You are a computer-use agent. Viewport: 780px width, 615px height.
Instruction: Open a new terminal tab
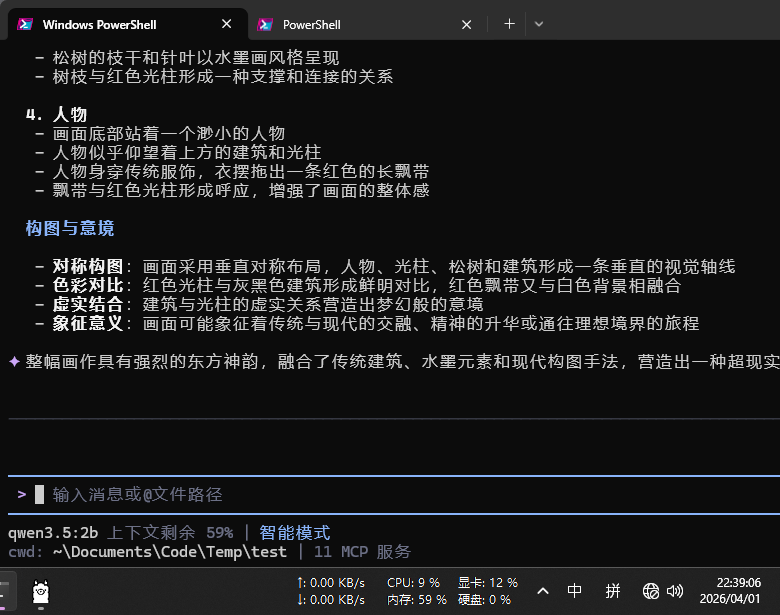pos(509,24)
